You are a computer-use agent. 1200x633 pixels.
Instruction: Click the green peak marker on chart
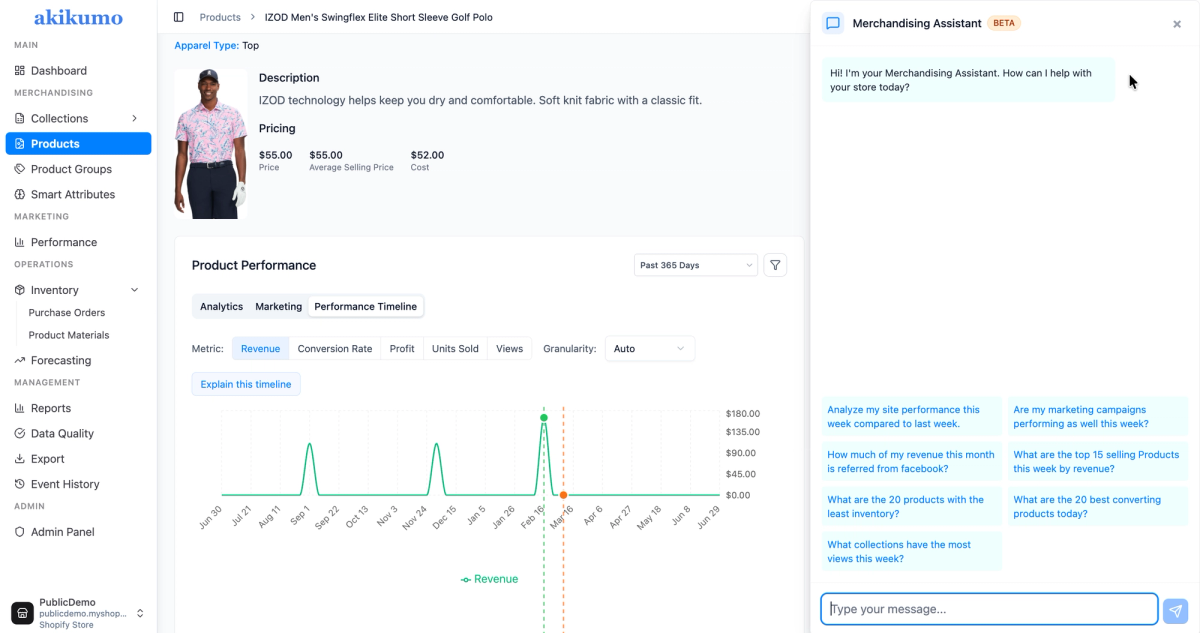click(x=544, y=417)
